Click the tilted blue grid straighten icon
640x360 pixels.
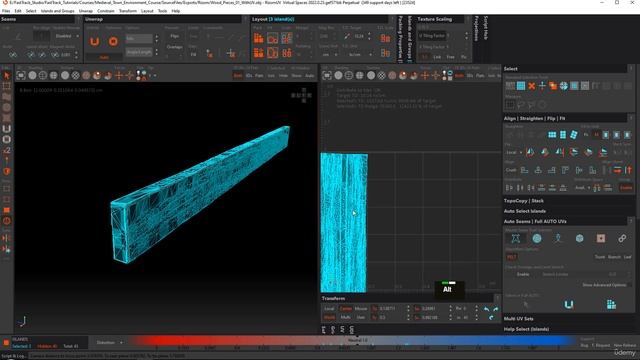click(x=573, y=135)
